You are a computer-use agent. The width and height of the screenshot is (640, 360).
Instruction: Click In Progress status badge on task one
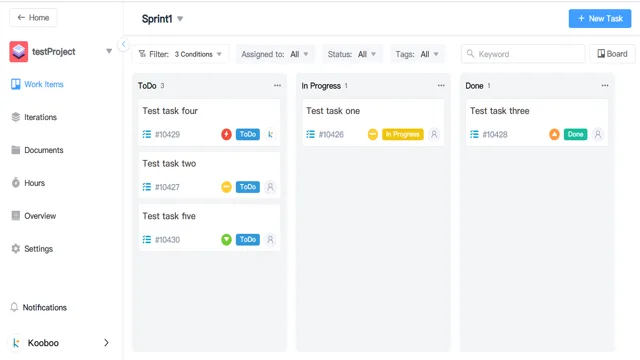coord(403,134)
